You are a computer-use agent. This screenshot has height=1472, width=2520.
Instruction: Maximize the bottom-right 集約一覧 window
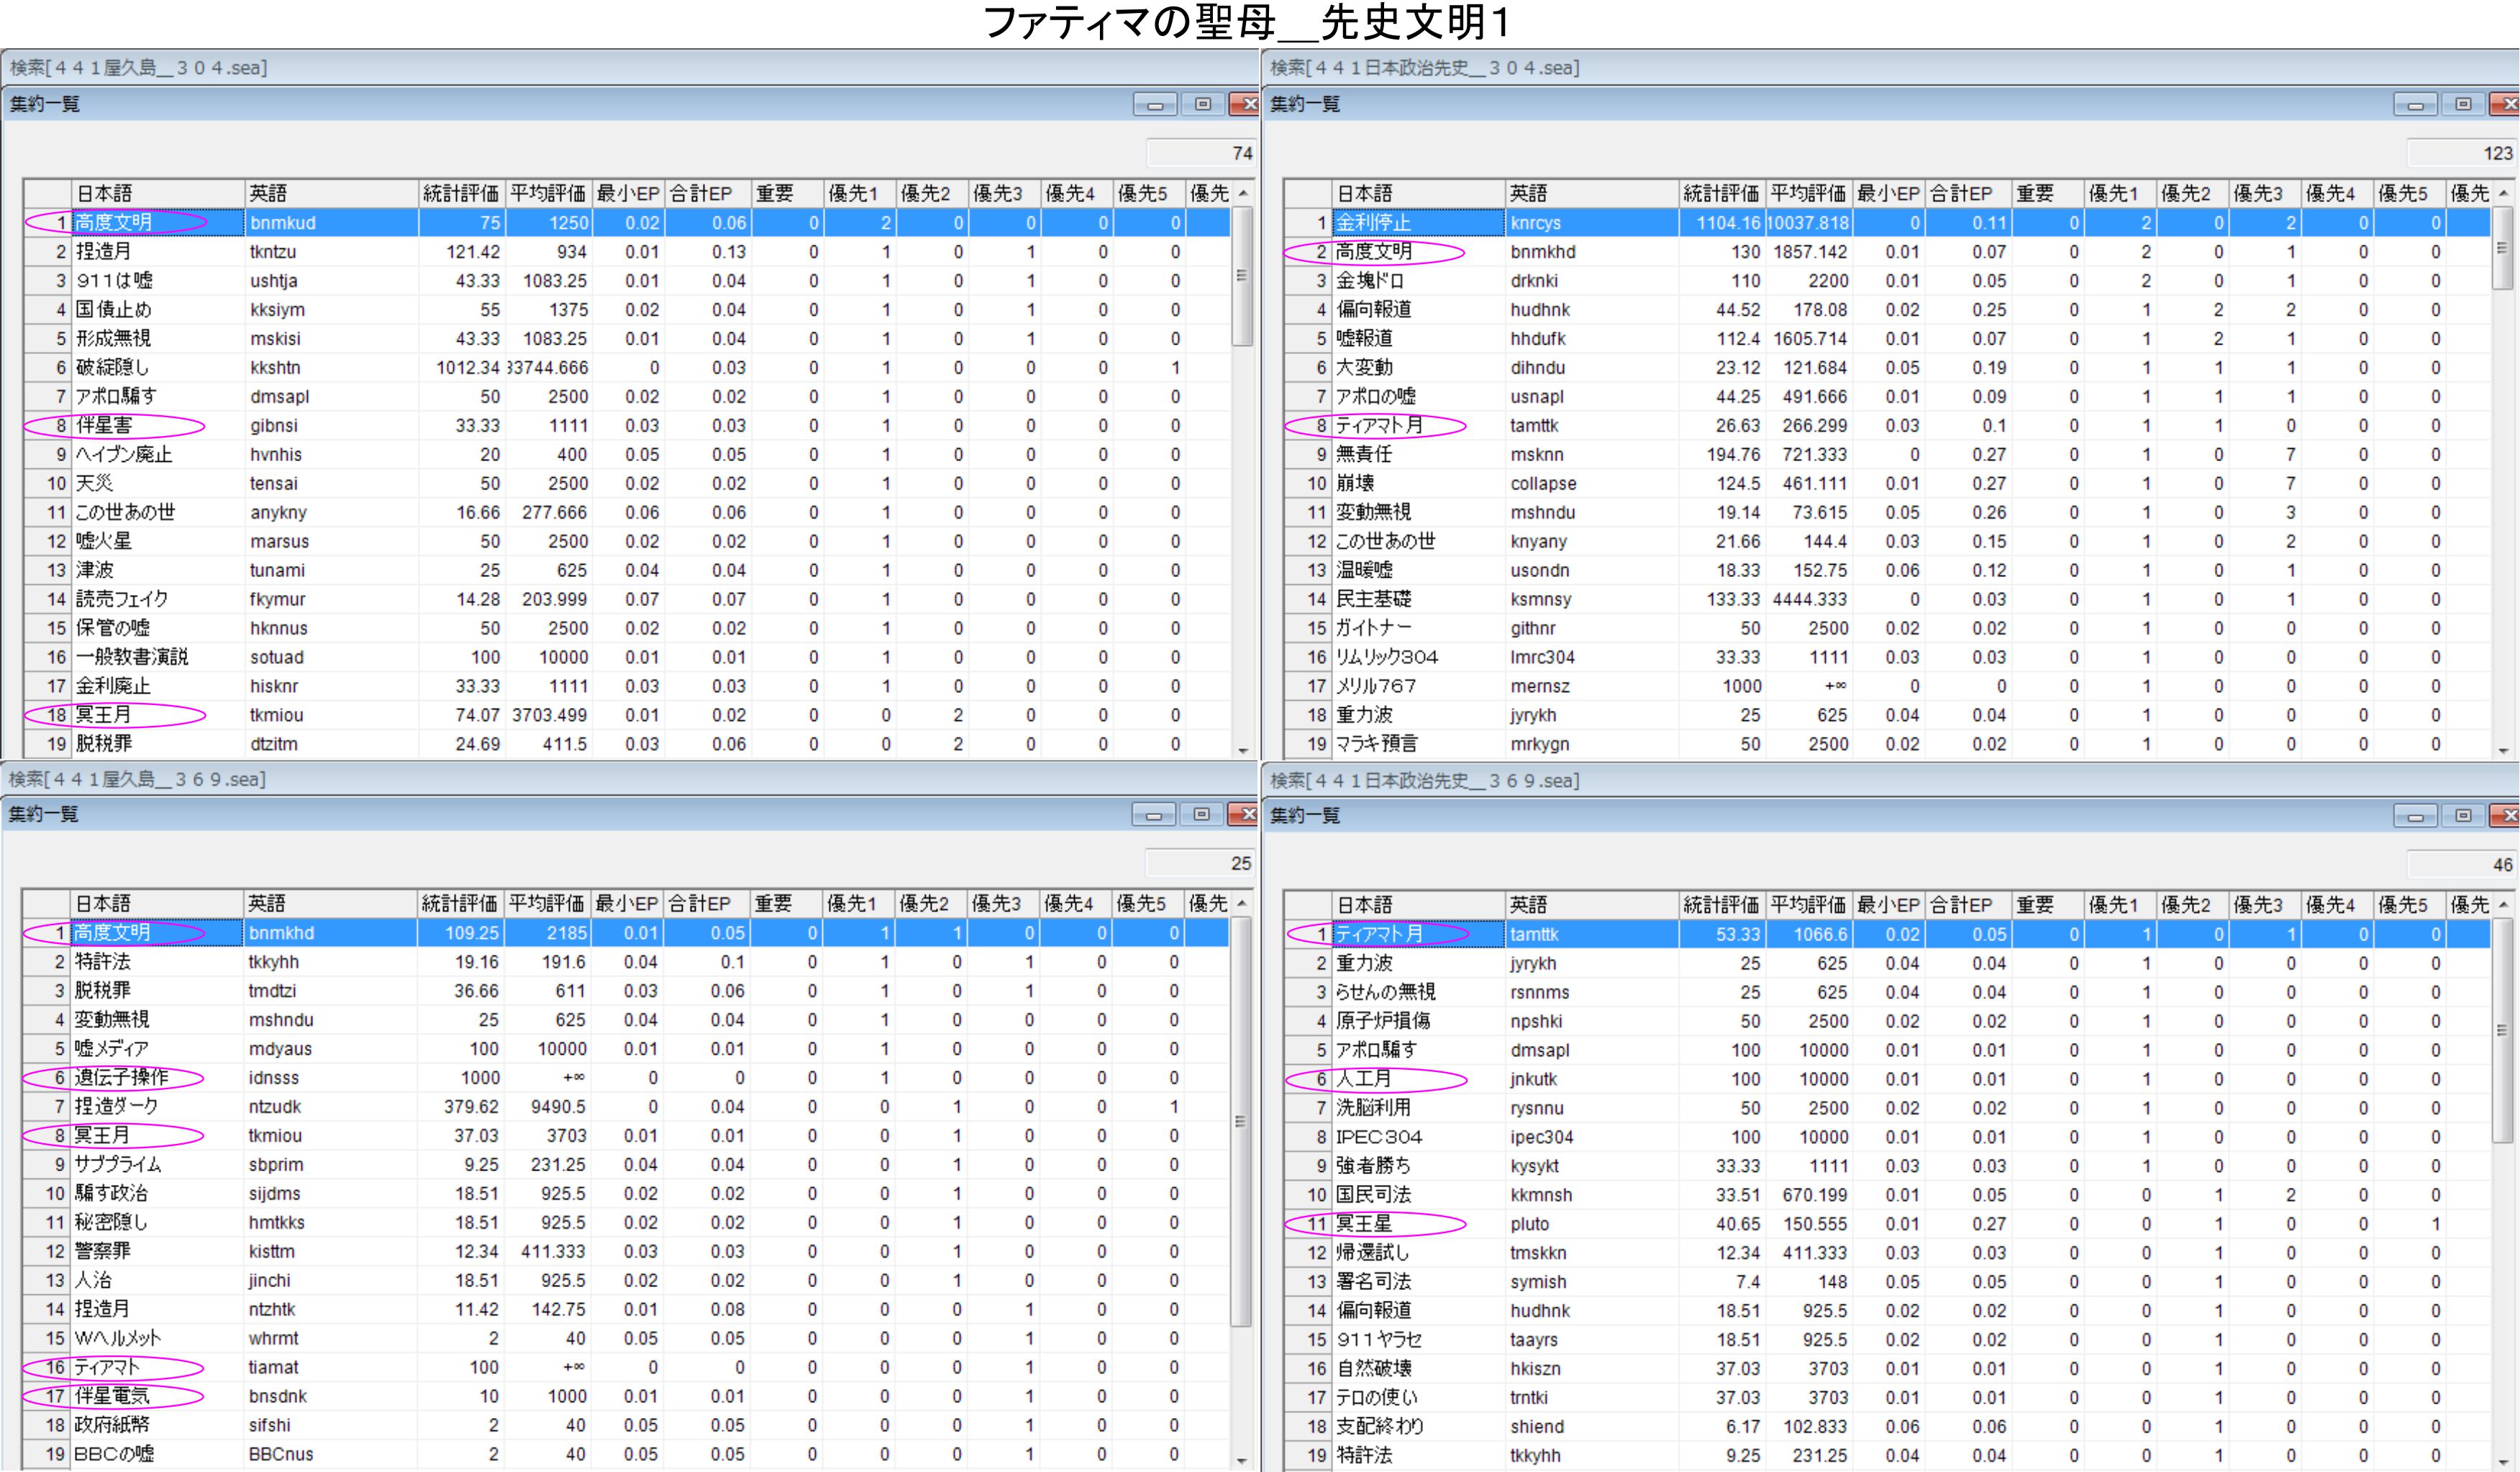tap(2463, 816)
